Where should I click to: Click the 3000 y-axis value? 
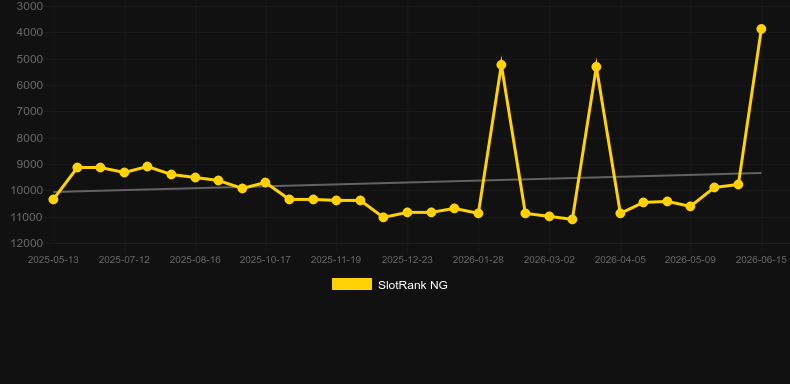(30, 7)
